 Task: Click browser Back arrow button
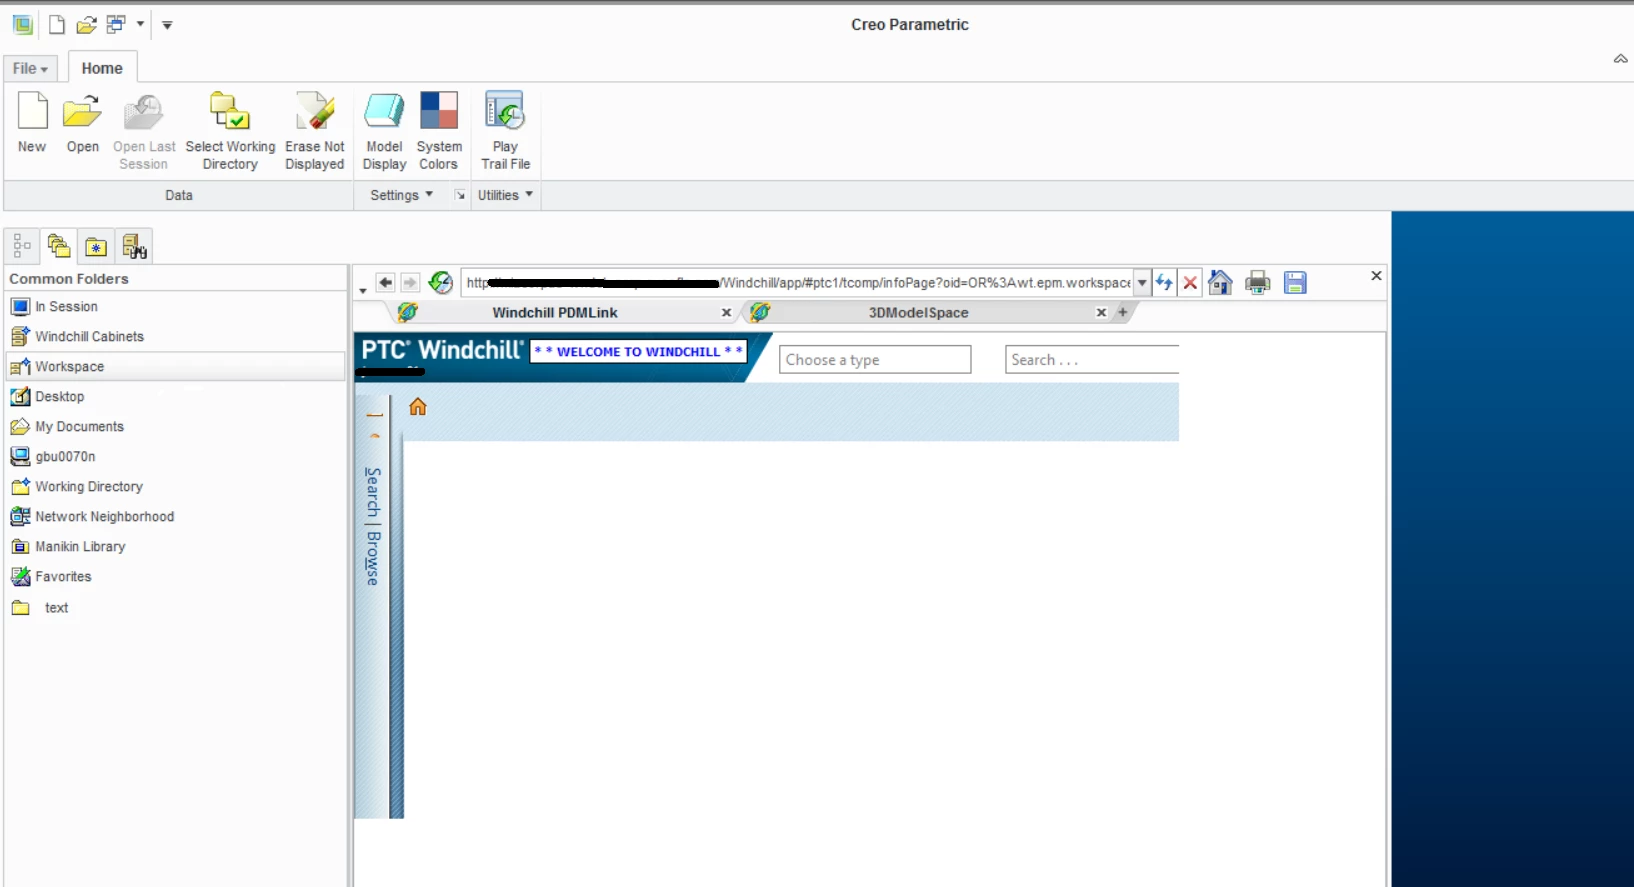tap(385, 283)
